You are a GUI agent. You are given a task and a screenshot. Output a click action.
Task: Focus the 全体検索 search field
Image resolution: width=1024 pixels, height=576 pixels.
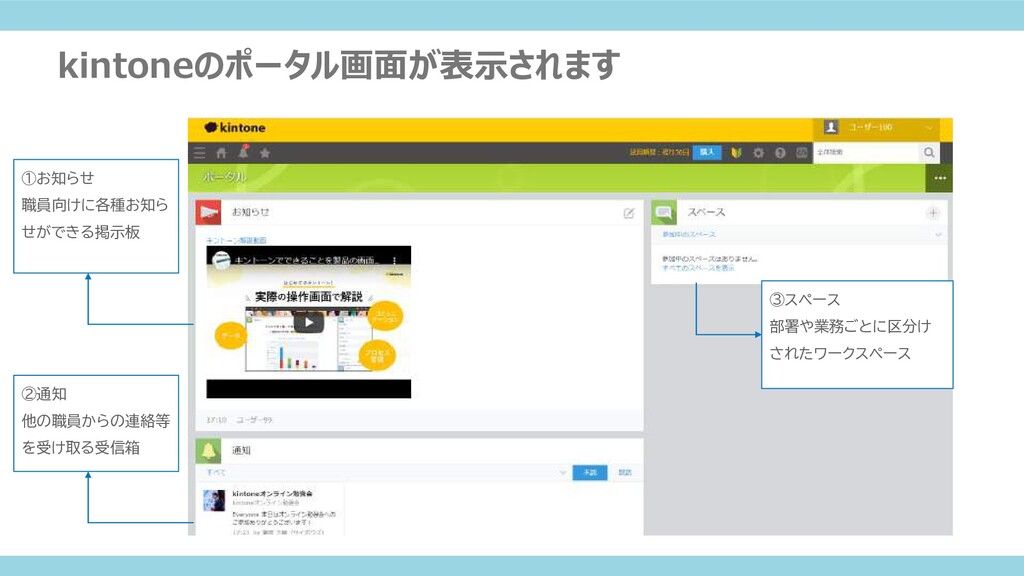[x=865, y=152]
